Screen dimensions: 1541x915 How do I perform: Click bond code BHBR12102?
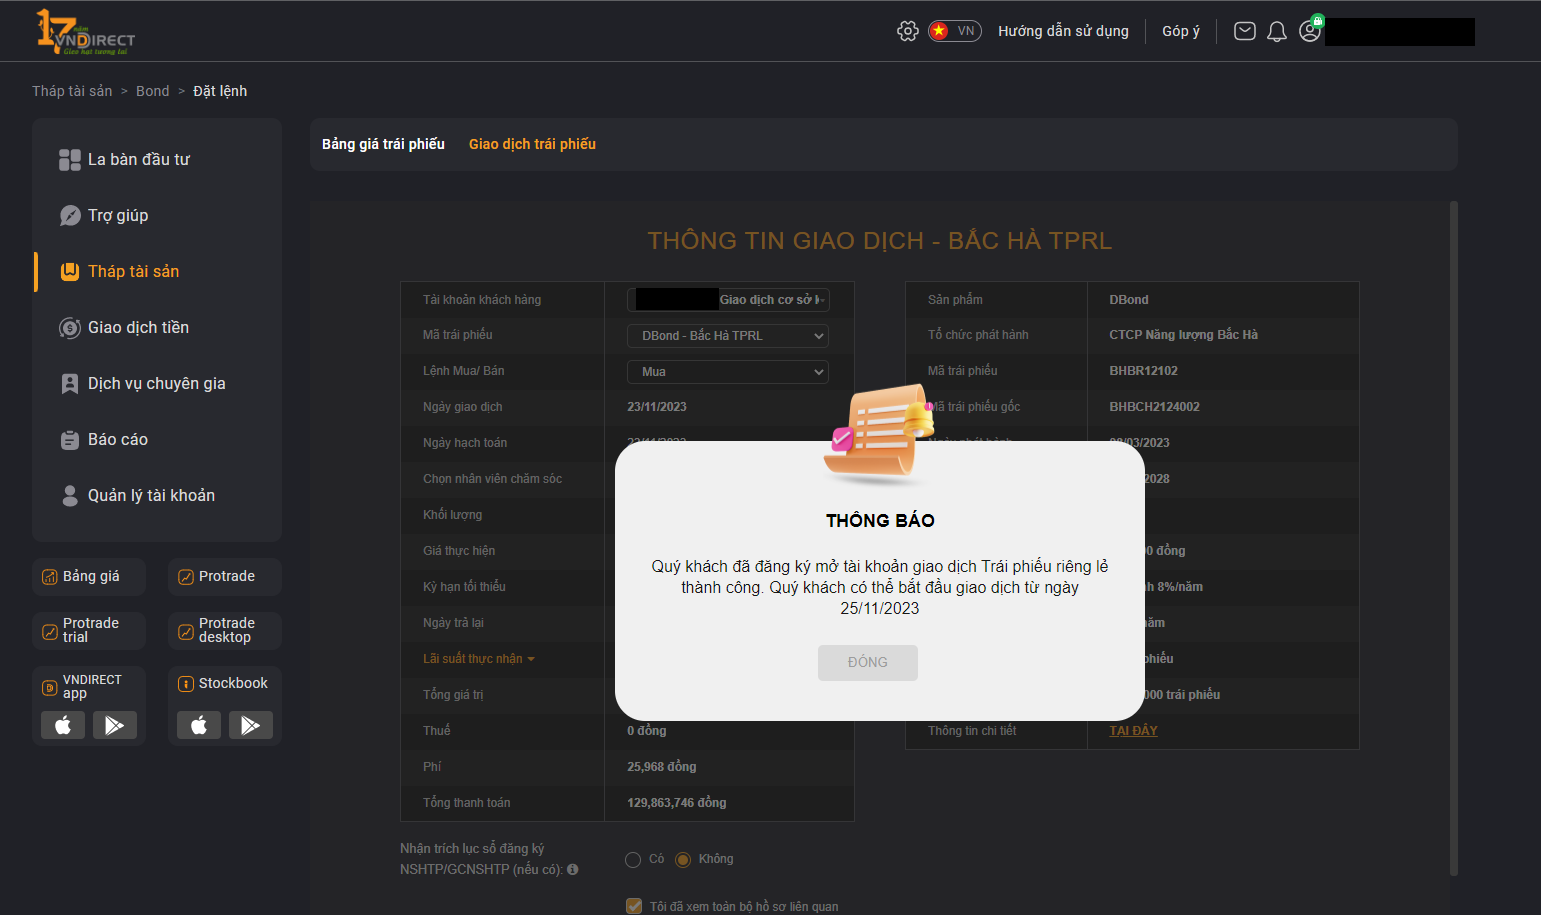1143,371
